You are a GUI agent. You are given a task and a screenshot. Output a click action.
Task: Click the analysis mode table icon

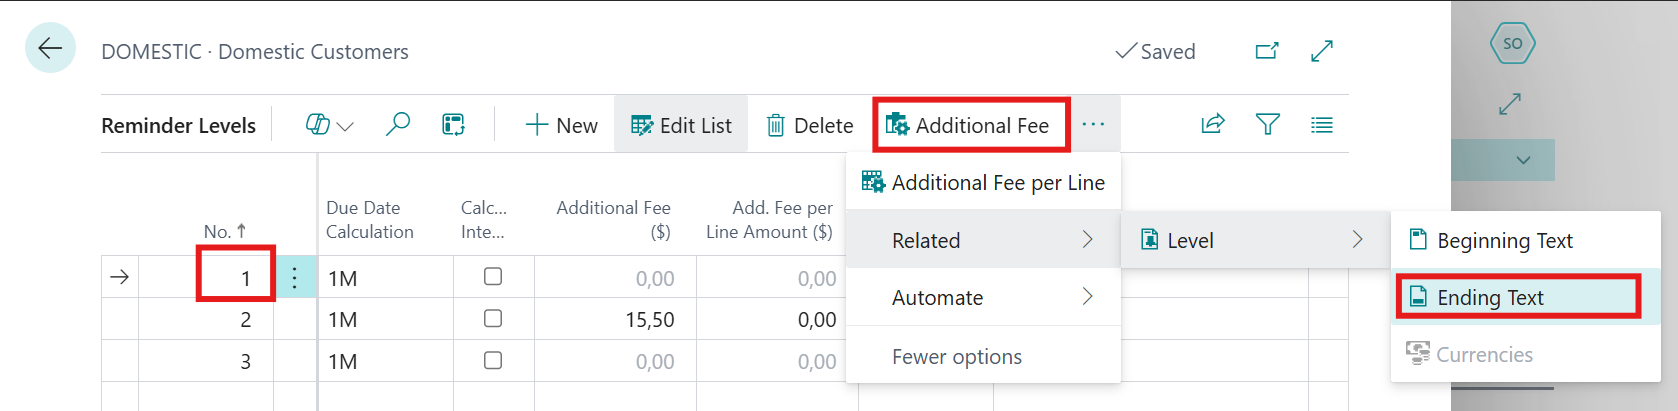tap(453, 124)
